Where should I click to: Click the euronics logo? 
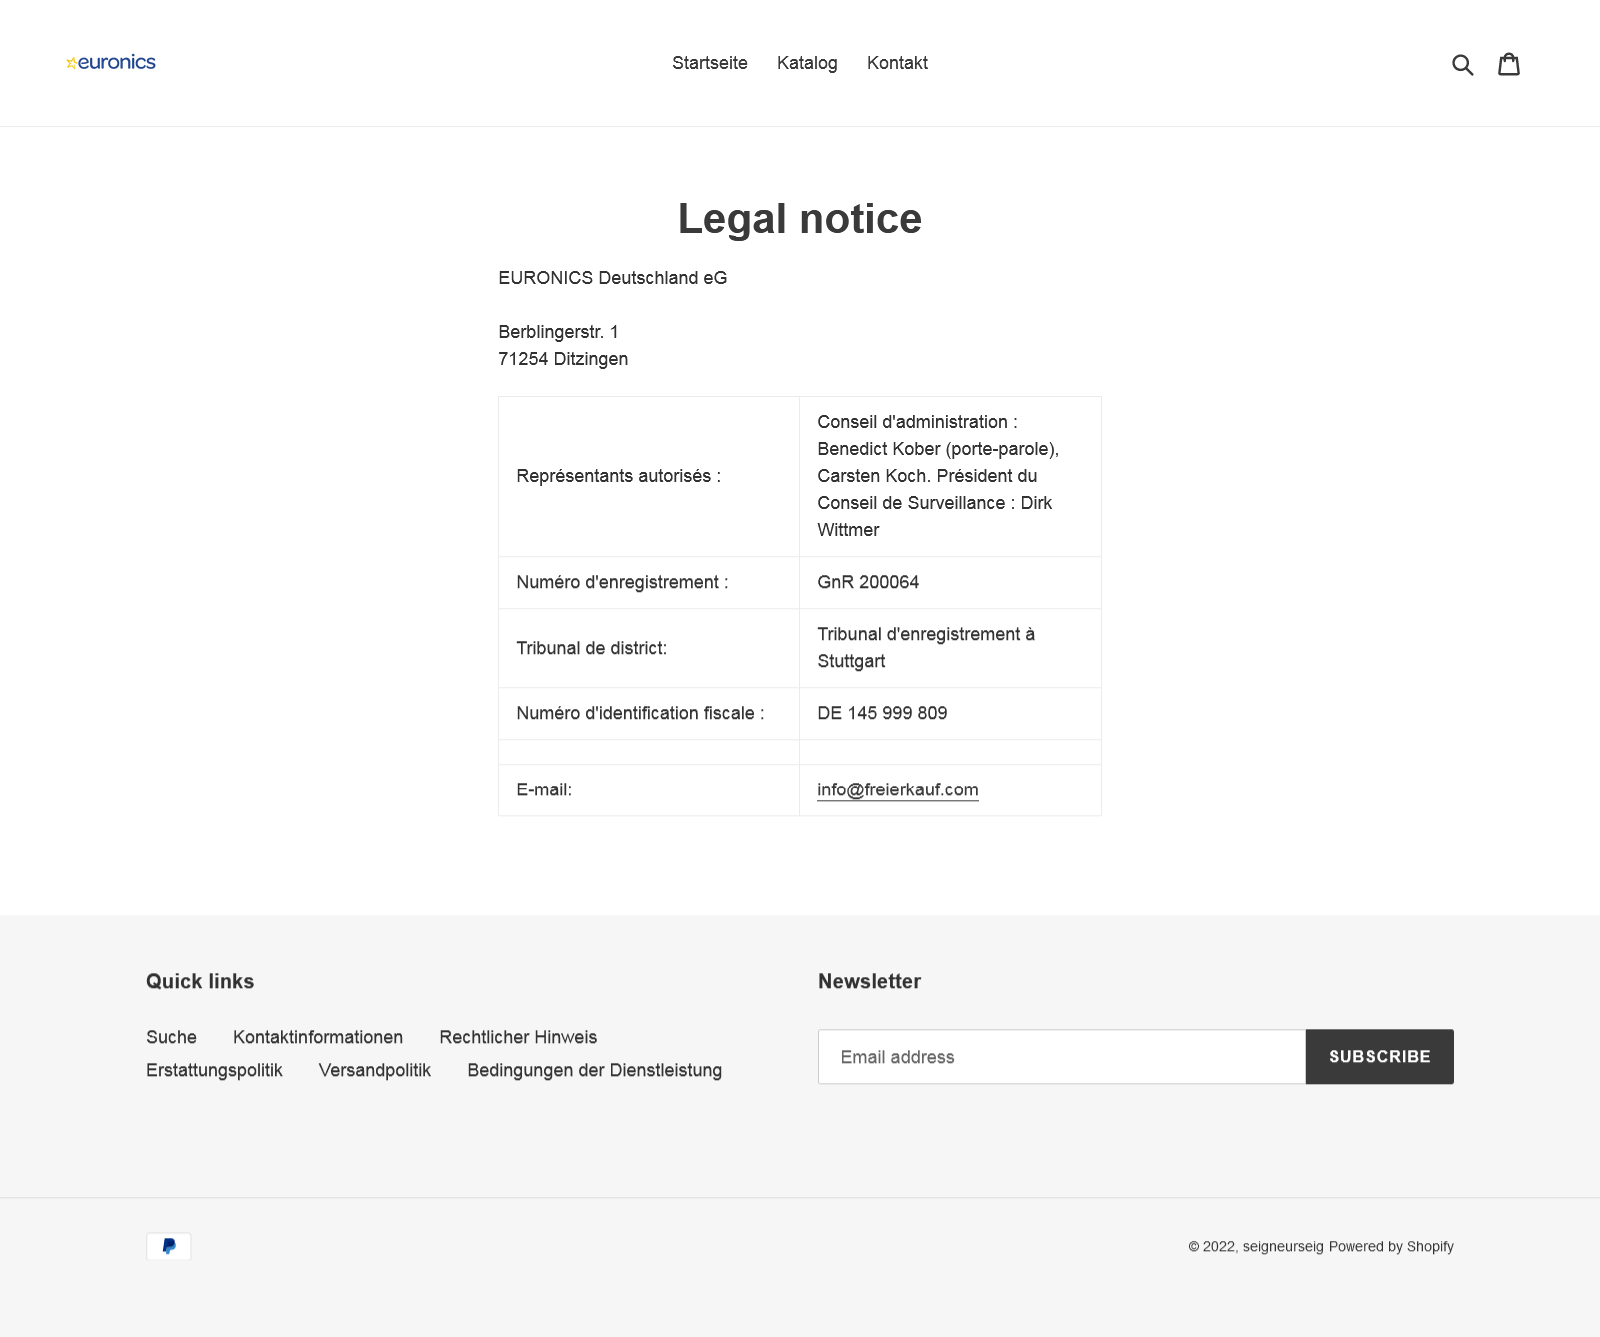(111, 62)
